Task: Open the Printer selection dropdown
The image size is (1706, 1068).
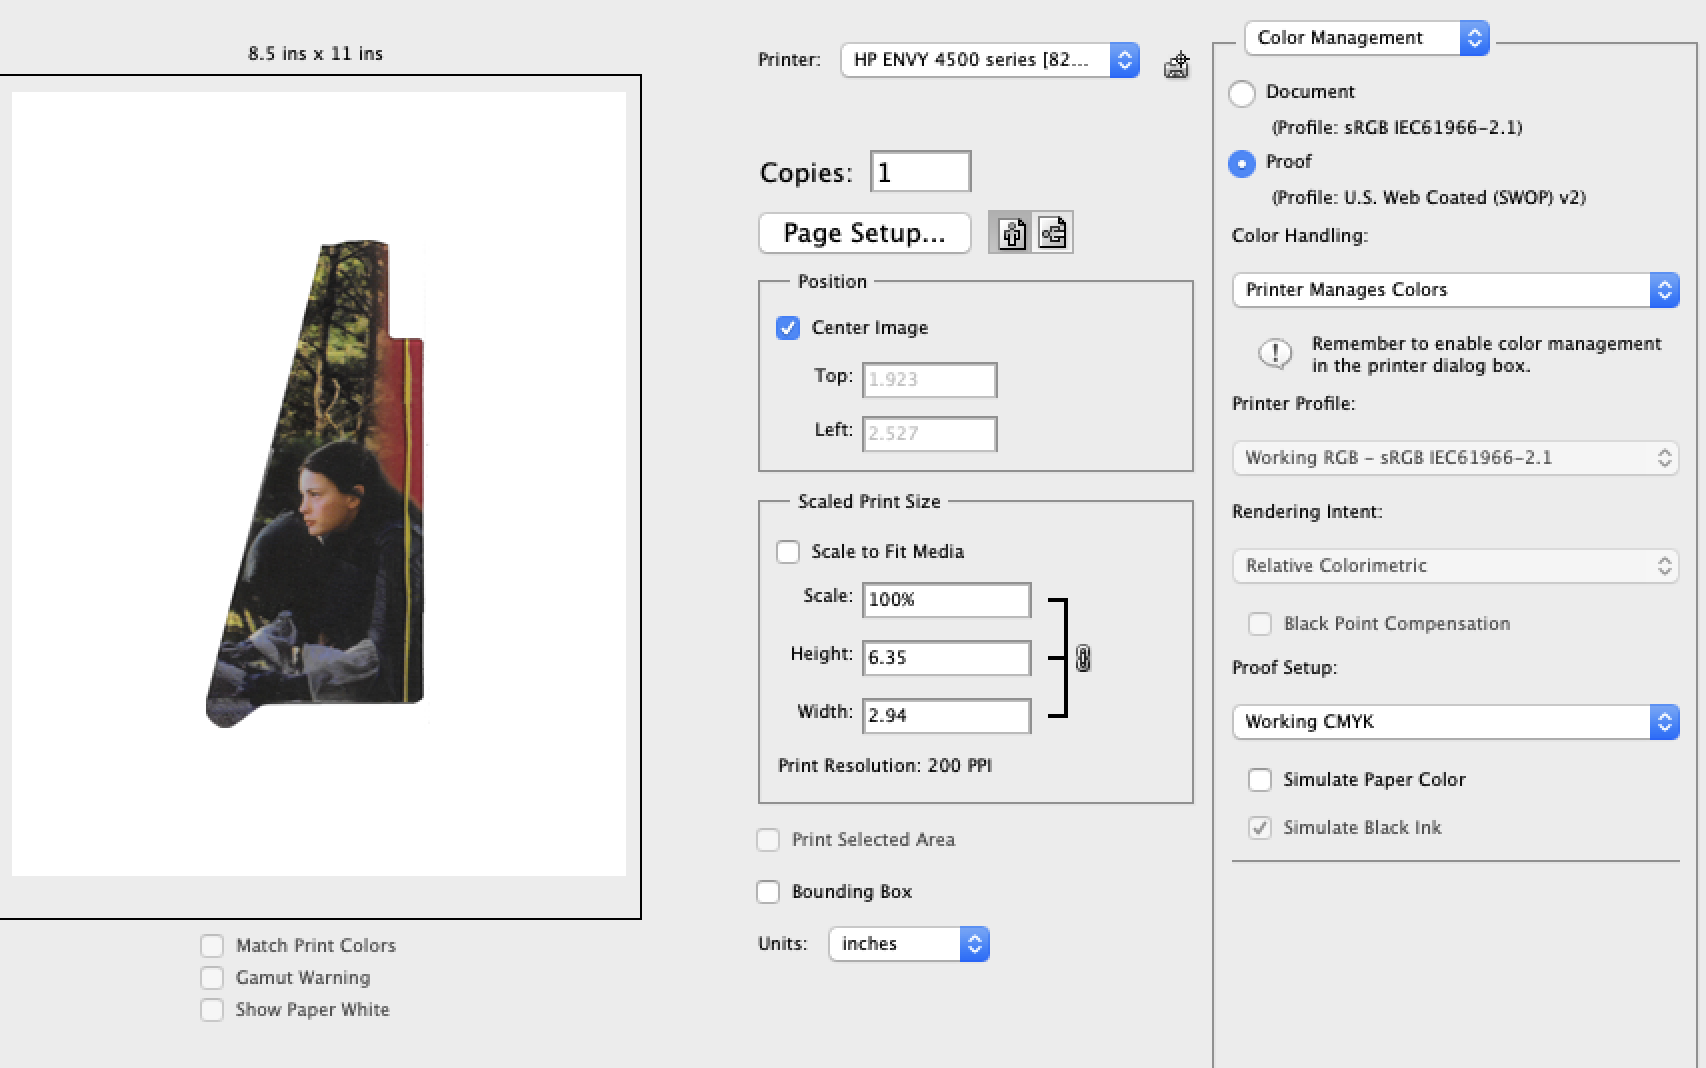Action: coord(989,60)
